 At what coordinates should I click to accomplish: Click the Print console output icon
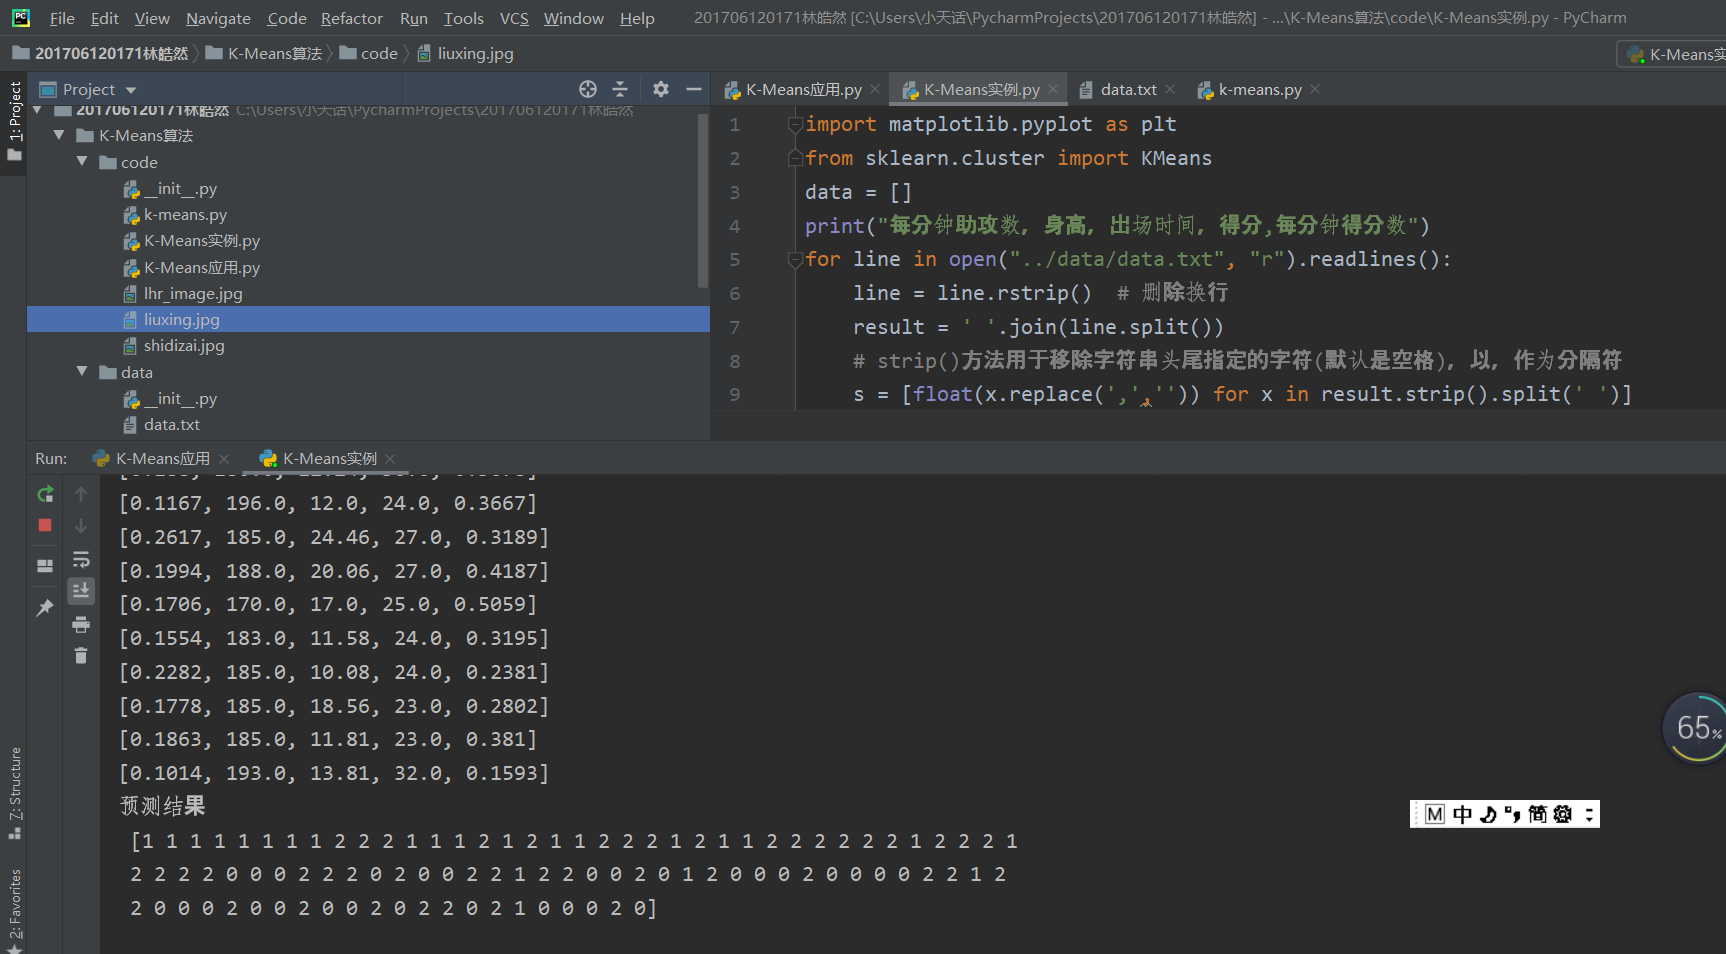(81, 625)
